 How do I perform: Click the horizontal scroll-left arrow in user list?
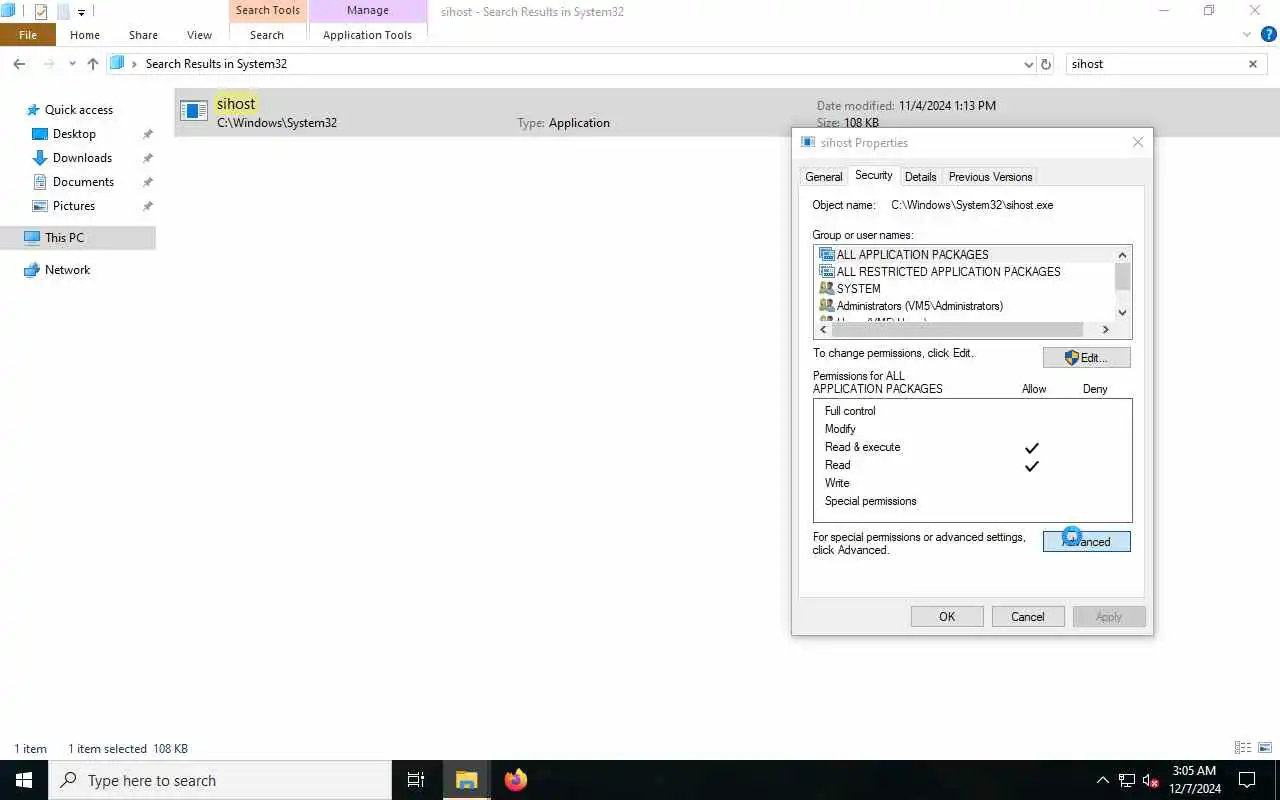click(x=823, y=329)
